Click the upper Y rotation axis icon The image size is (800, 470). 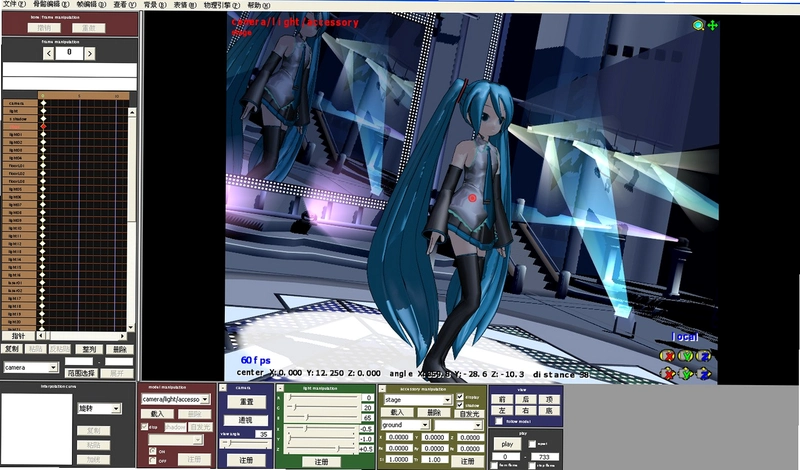click(685, 356)
